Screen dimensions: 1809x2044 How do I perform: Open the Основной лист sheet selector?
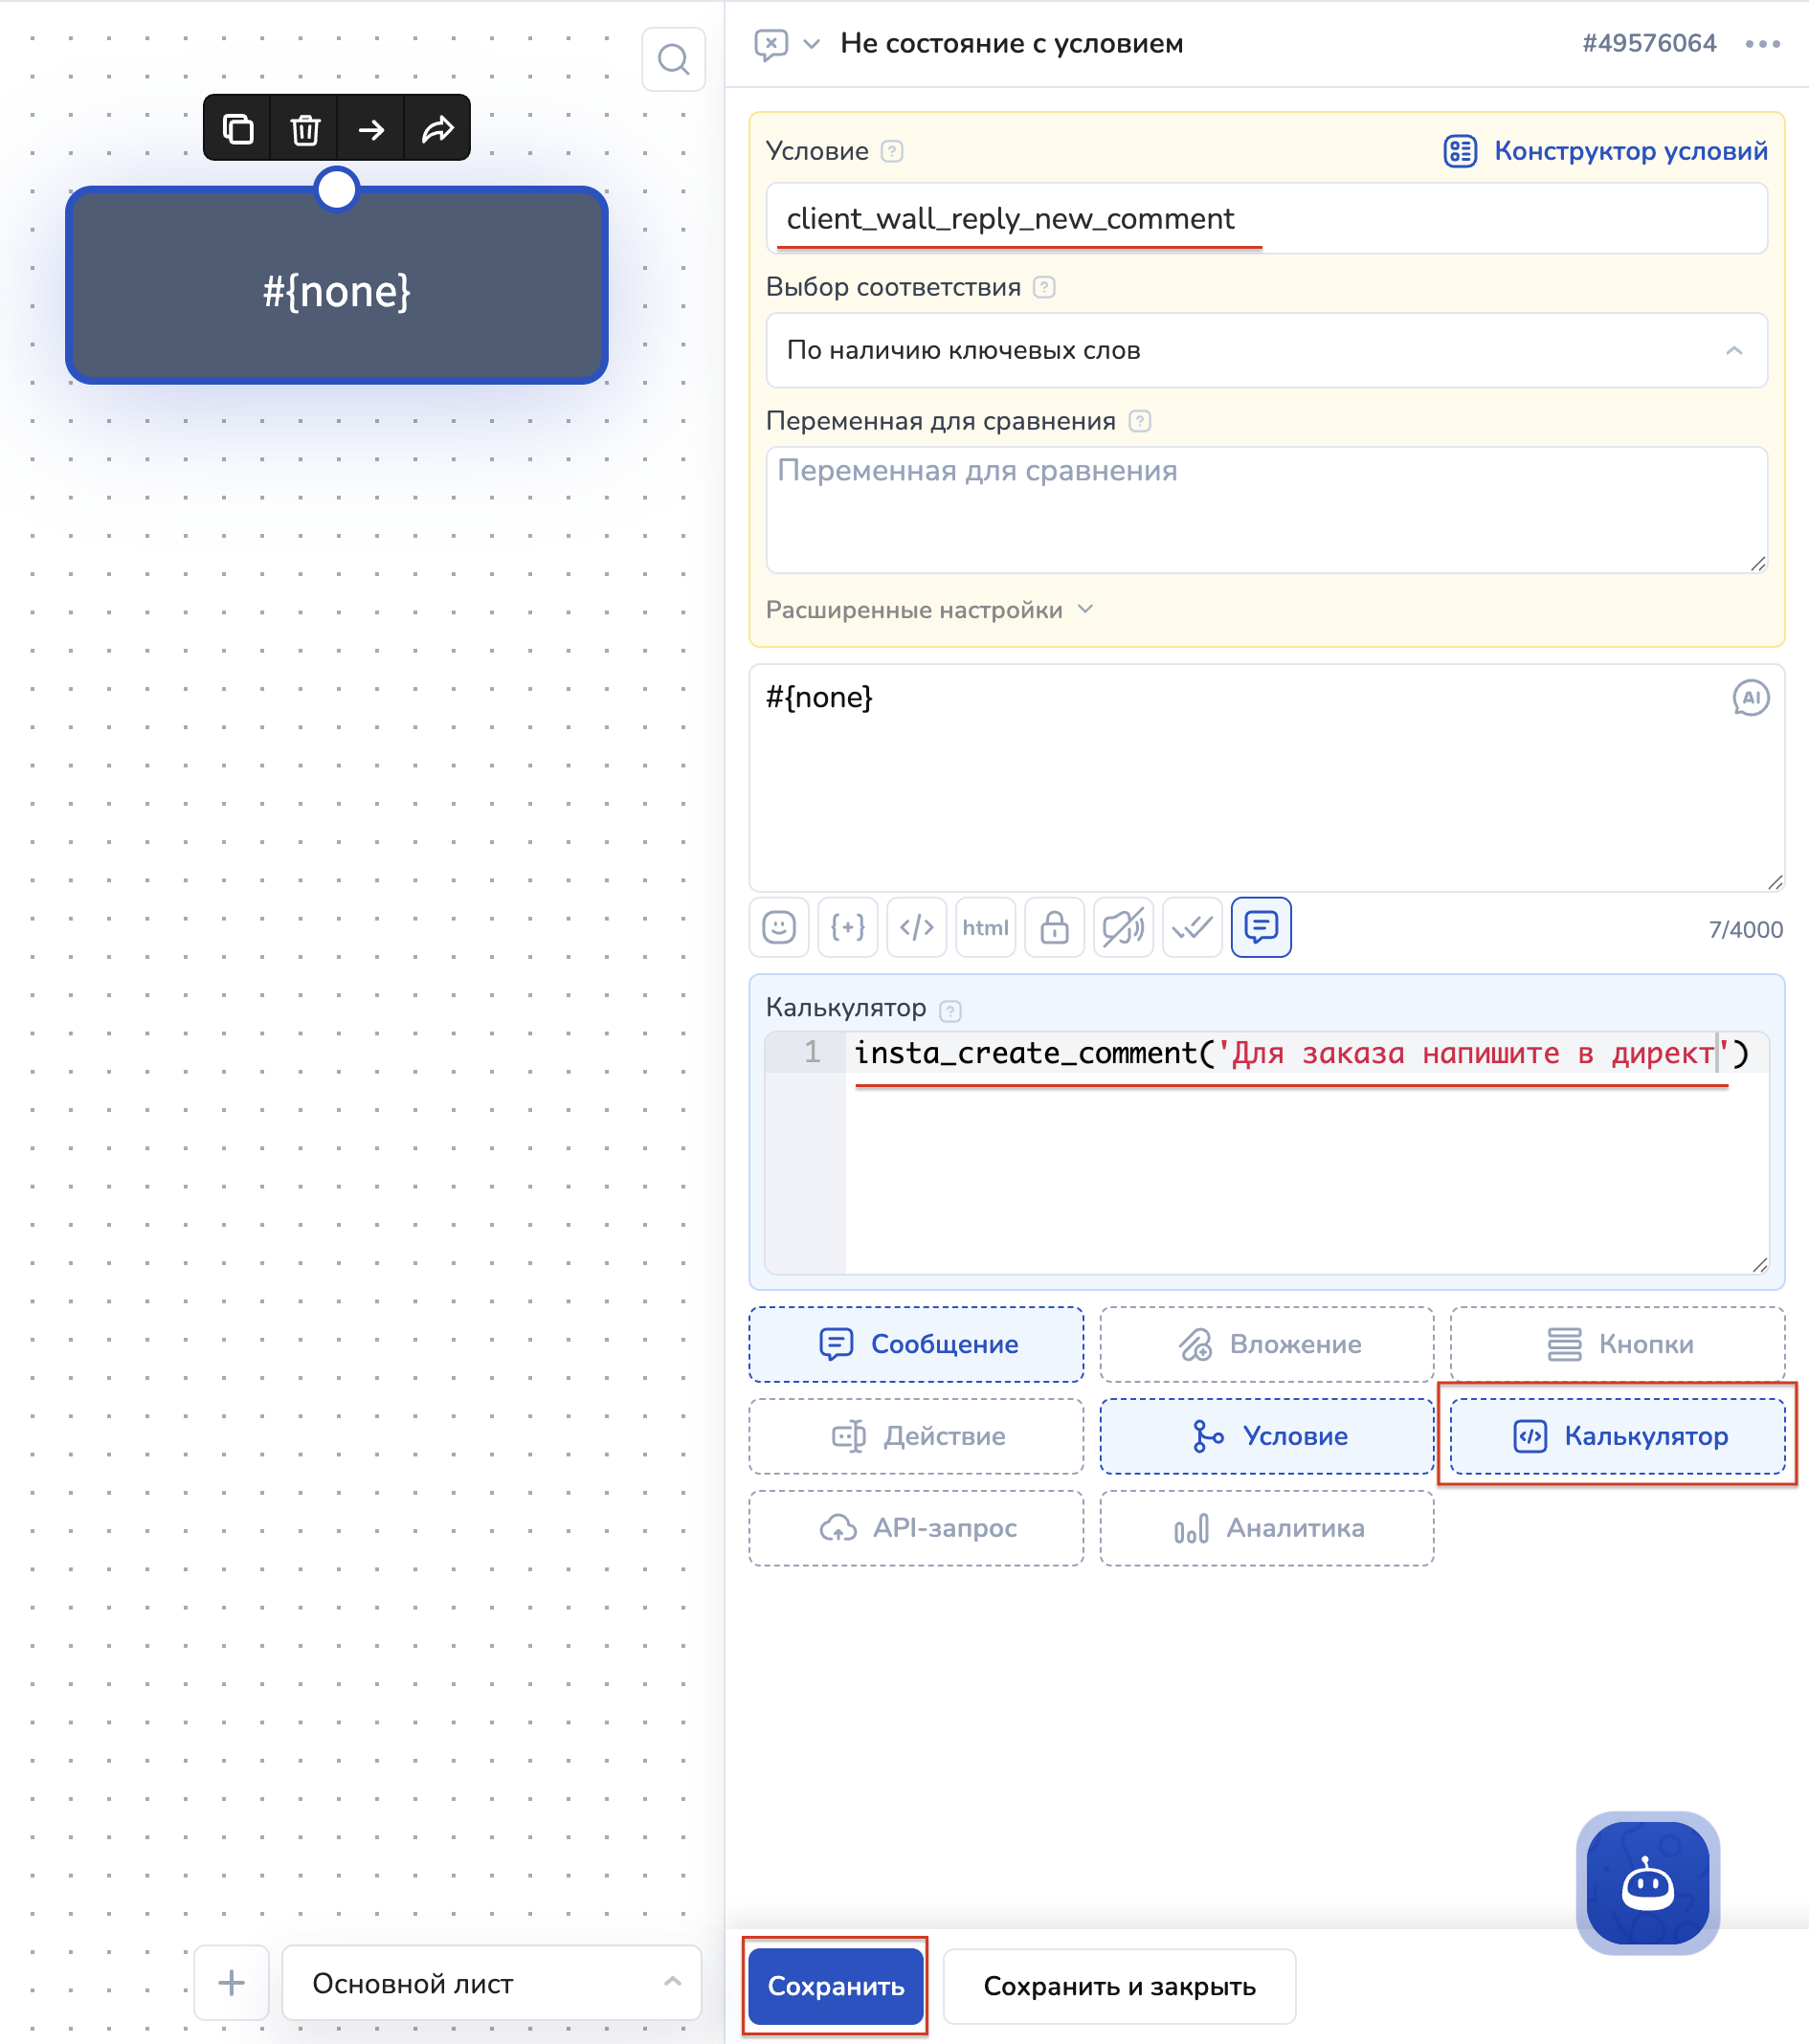coord(491,1983)
